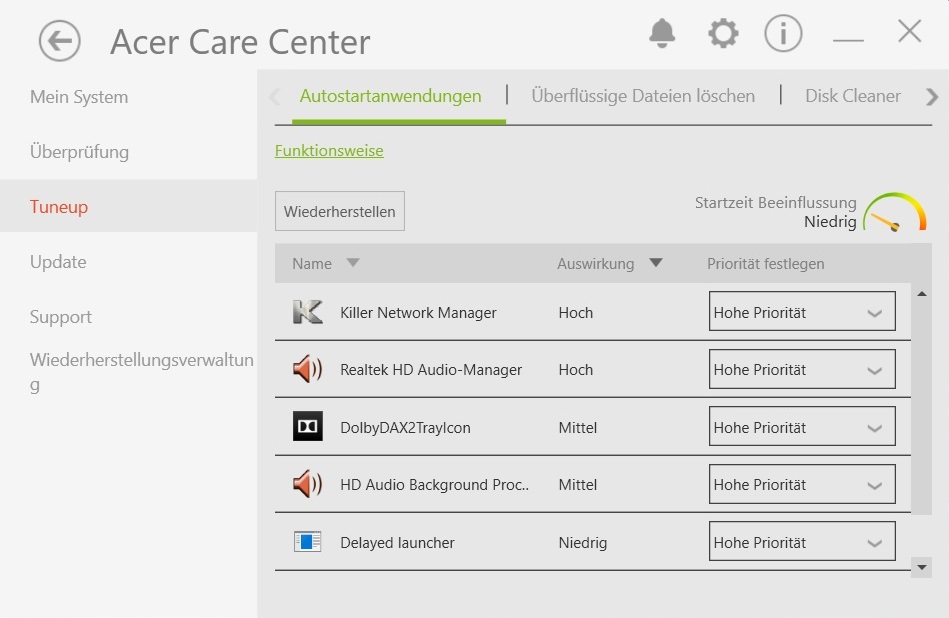Open the Disk Cleaner tab

853,96
